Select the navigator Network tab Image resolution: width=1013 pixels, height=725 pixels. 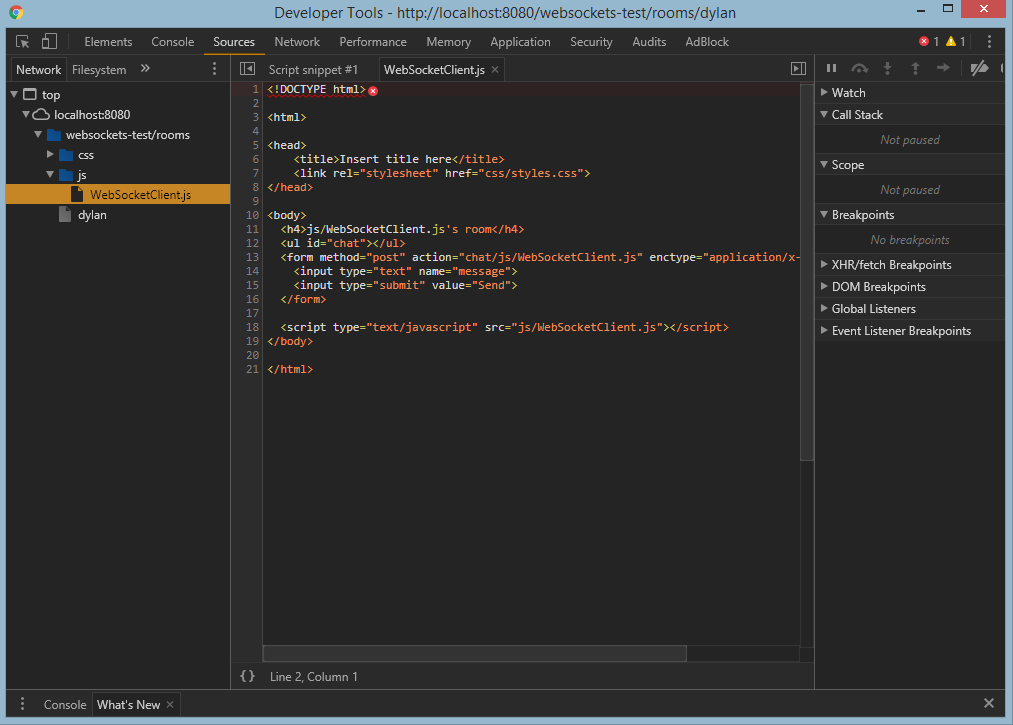tap(39, 70)
